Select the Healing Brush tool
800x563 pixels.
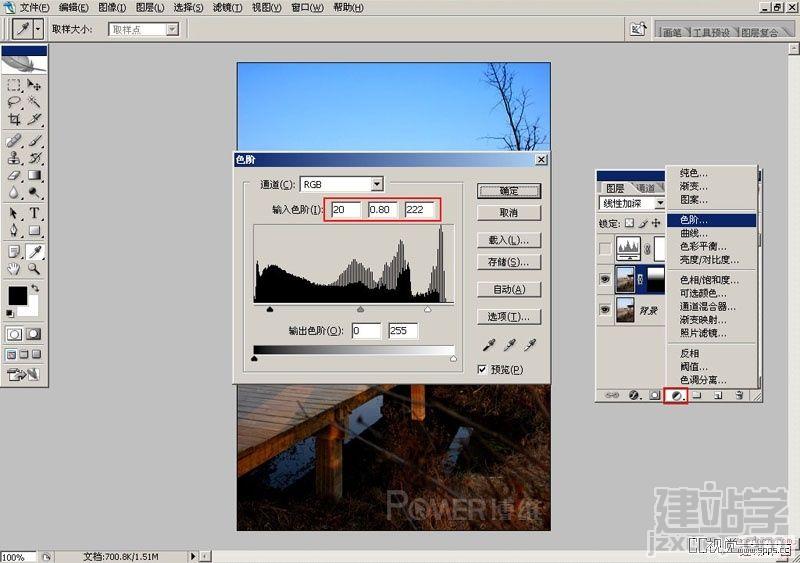pyautogui.click(x=14, y=140)
